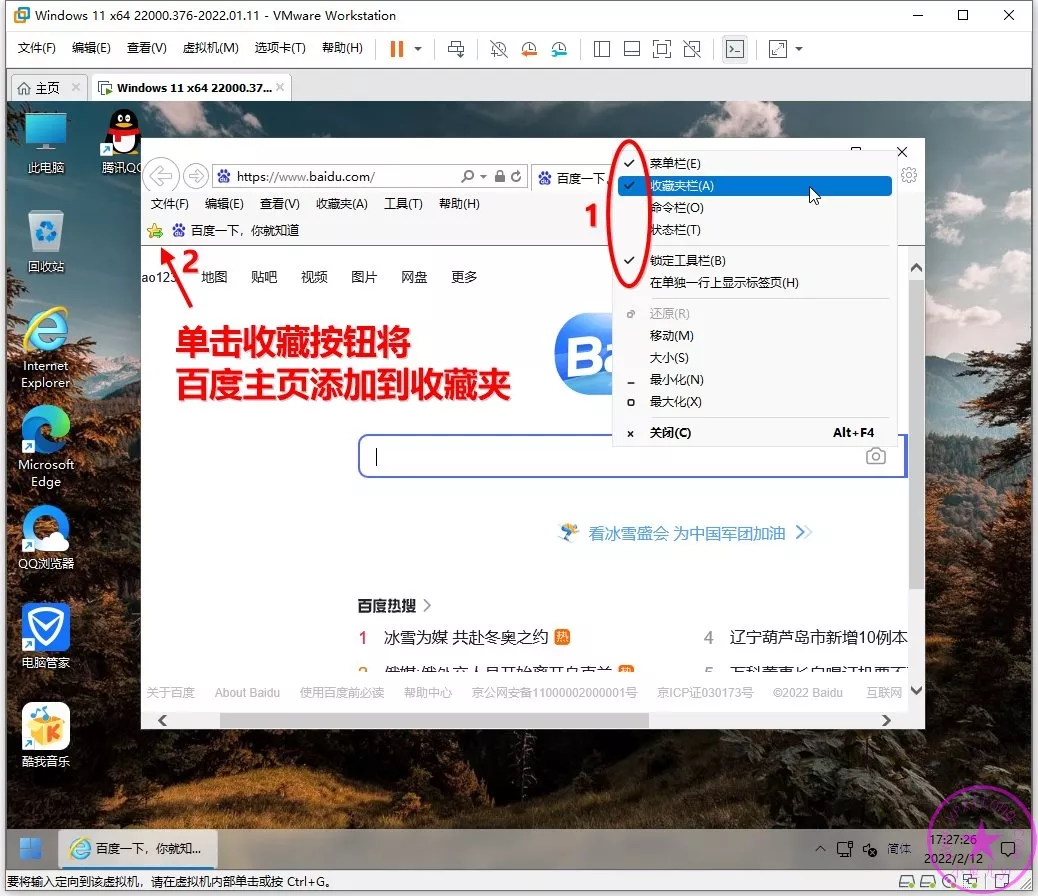
Task: Choose 最大化(X) in context menu
Action: [755, 402]
